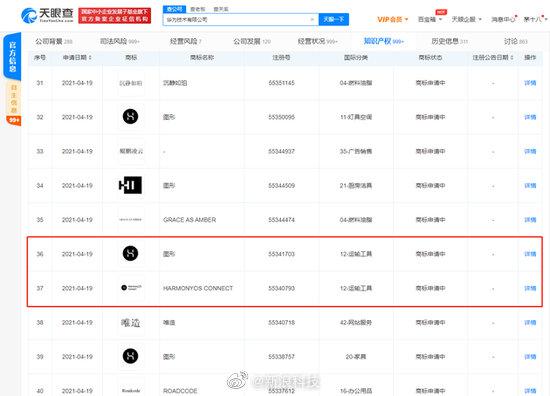Switch to the 知识产权 tab
The height and width of the screenshot is (396, 550).
384,41
